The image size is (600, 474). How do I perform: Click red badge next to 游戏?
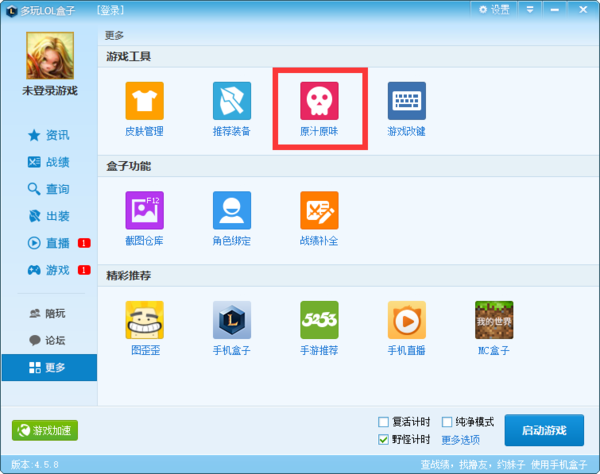[84, 270]
